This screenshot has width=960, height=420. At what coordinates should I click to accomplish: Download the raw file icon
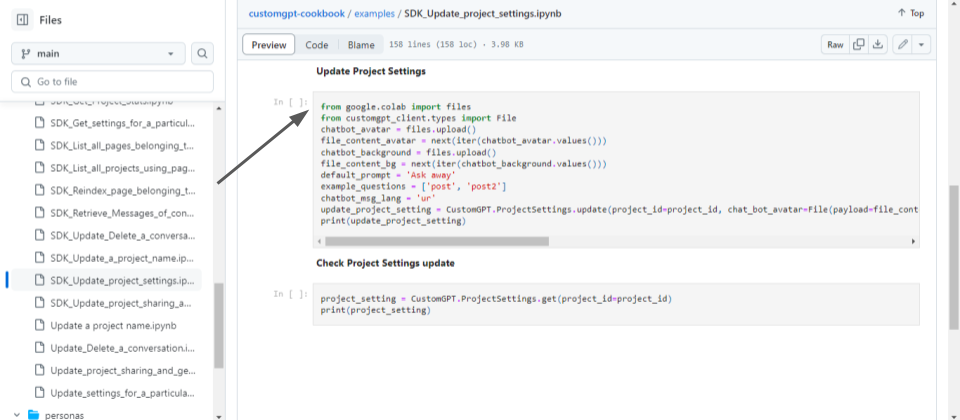point(877,45)
